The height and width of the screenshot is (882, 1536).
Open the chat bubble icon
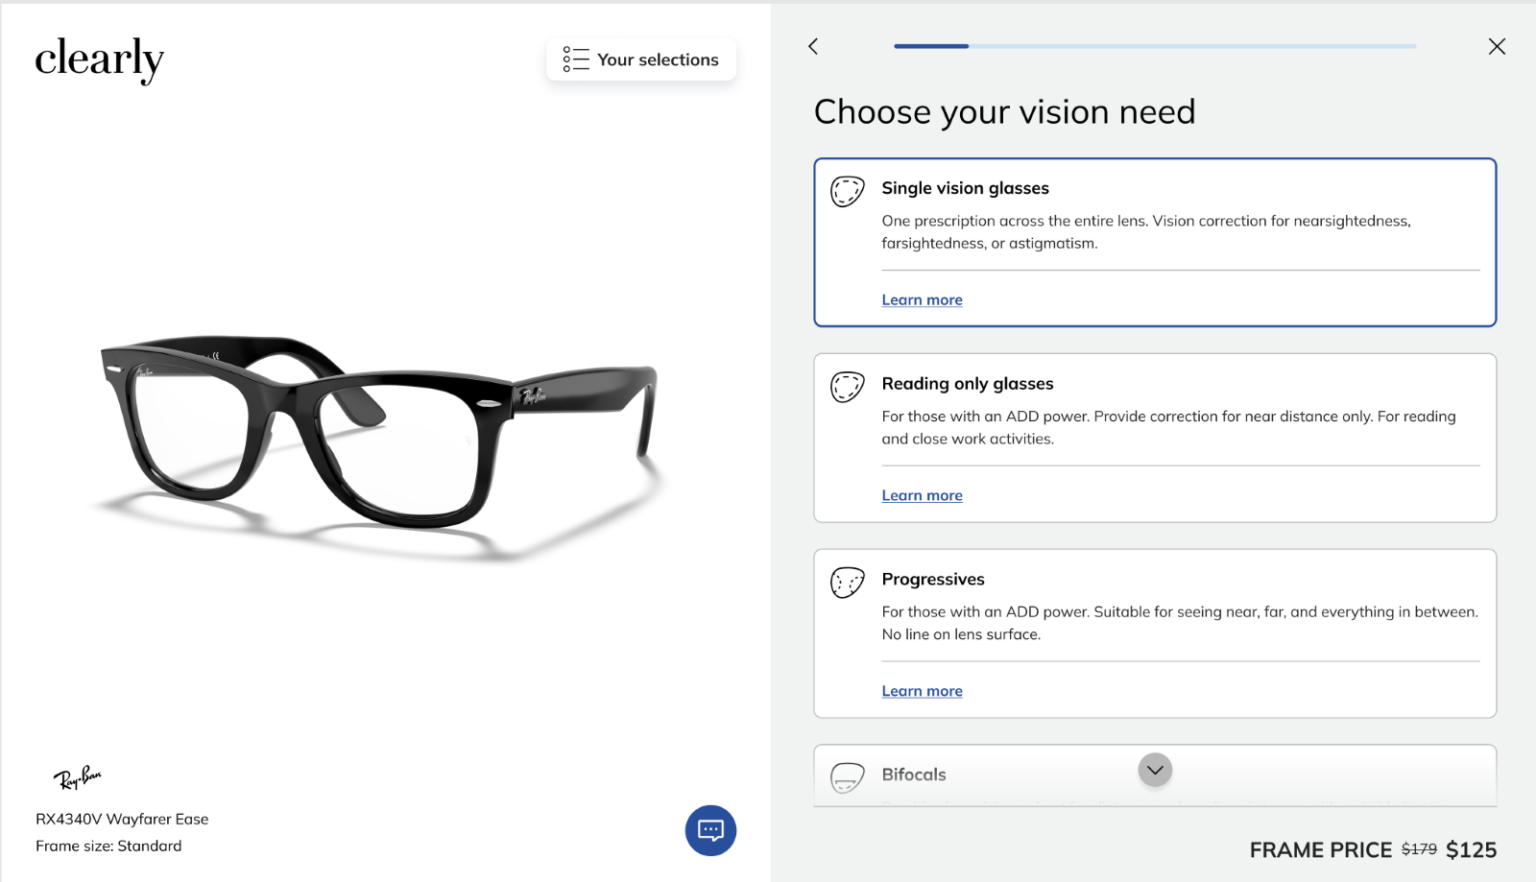(x=710, y=830)
